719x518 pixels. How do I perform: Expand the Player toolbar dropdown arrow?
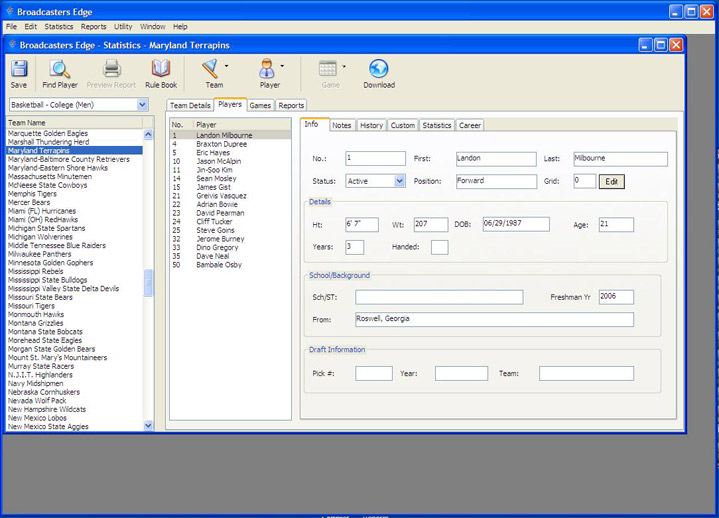click(x=282, y=66)
